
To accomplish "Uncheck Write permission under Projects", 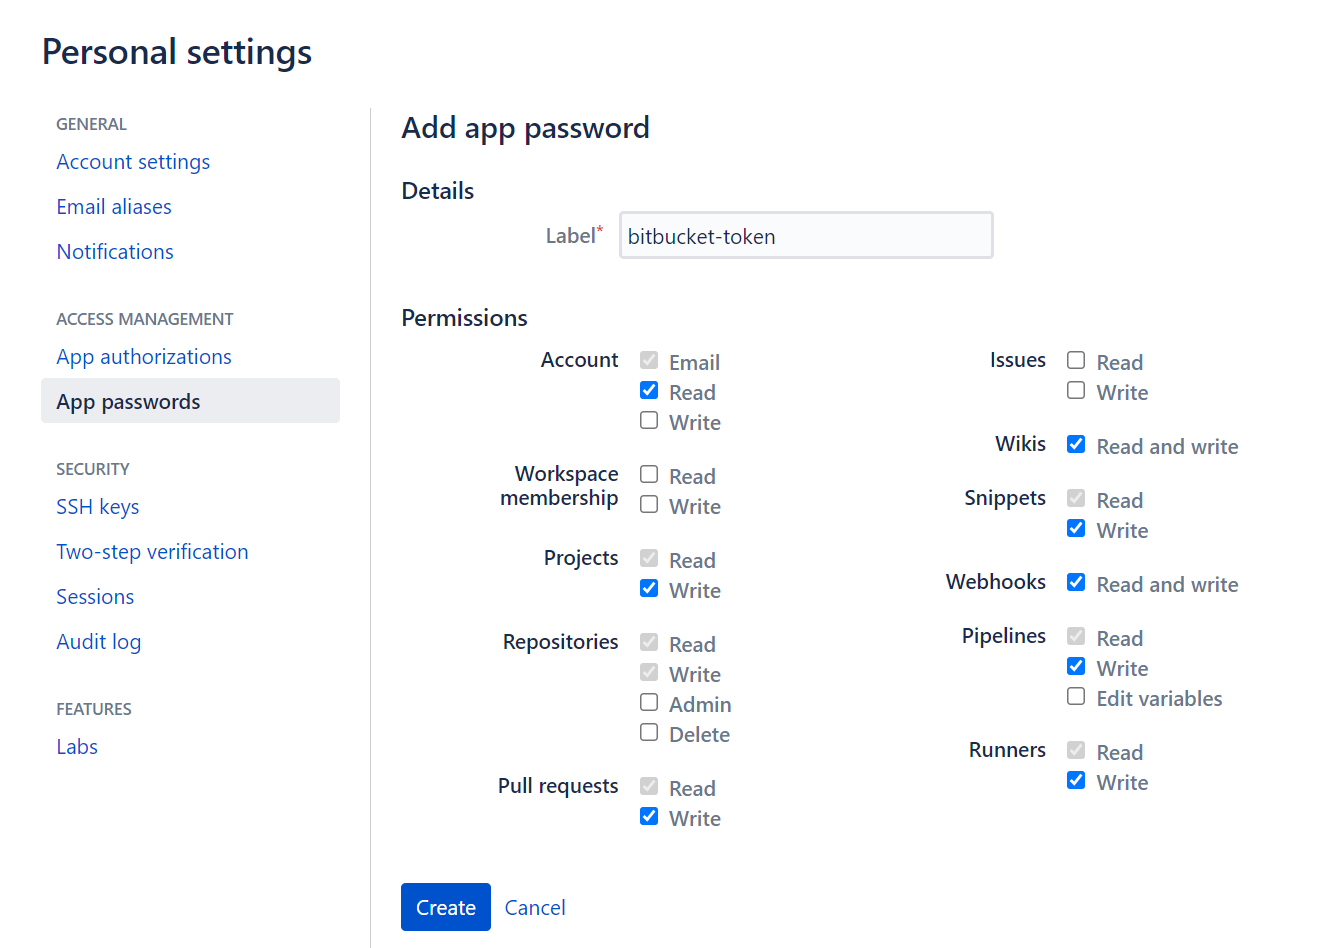I will pyautogui.click(x=649, y=589).
